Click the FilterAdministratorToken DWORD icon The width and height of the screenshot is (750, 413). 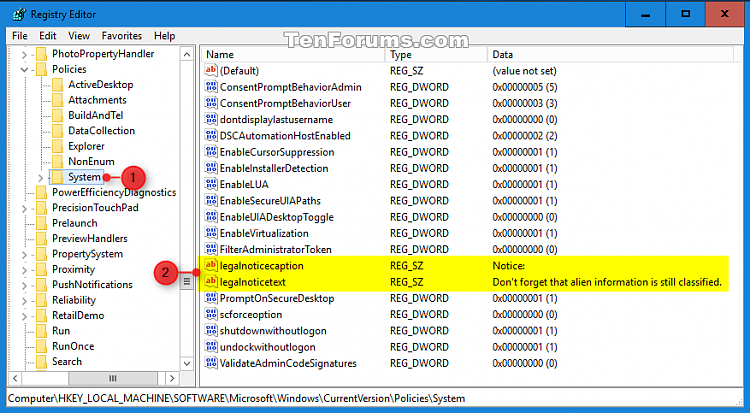[211, 249]
